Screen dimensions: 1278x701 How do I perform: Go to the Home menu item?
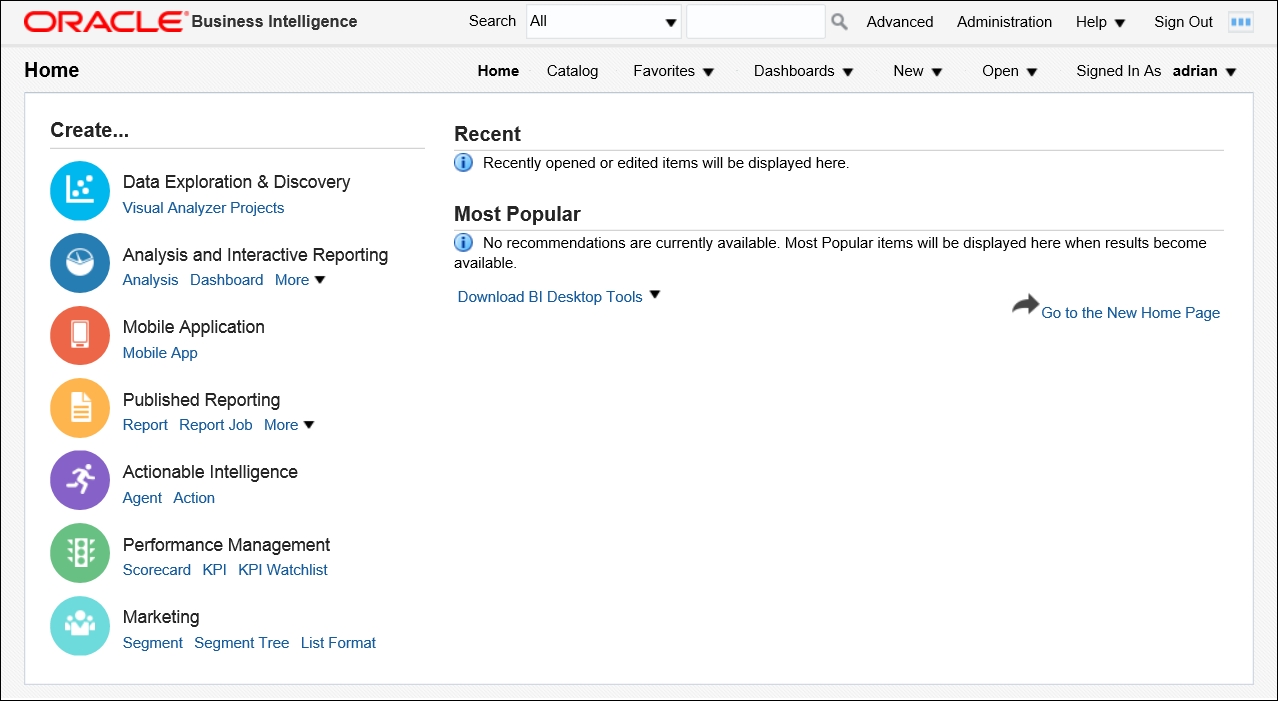[x=498, y=71]
